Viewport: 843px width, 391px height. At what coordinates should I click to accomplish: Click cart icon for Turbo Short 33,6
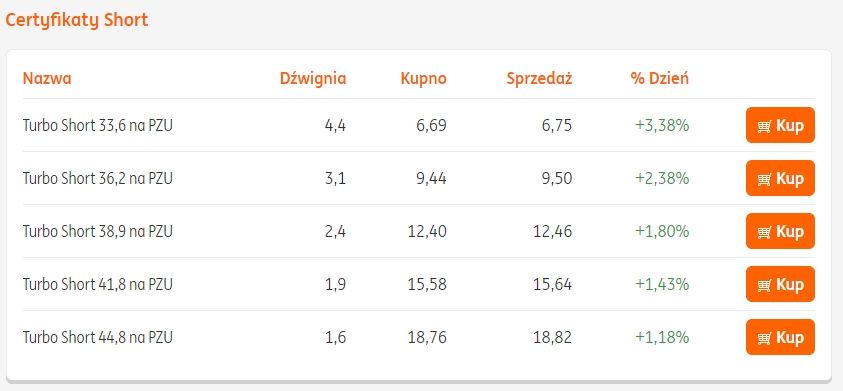tap(765, 126)
